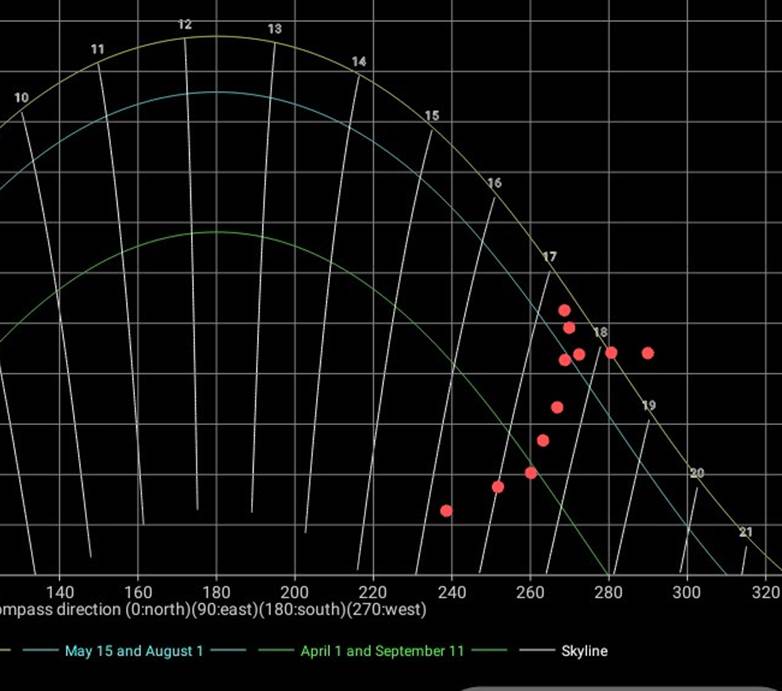Viewport: 782px width, 691px height.
Task: Click the hour 14 label on chart
Action: 359,62
